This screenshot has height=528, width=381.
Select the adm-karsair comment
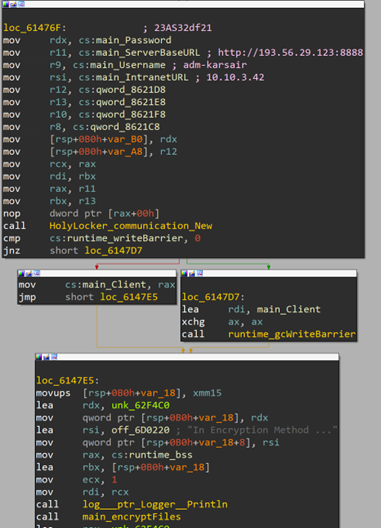click(215, 65)
